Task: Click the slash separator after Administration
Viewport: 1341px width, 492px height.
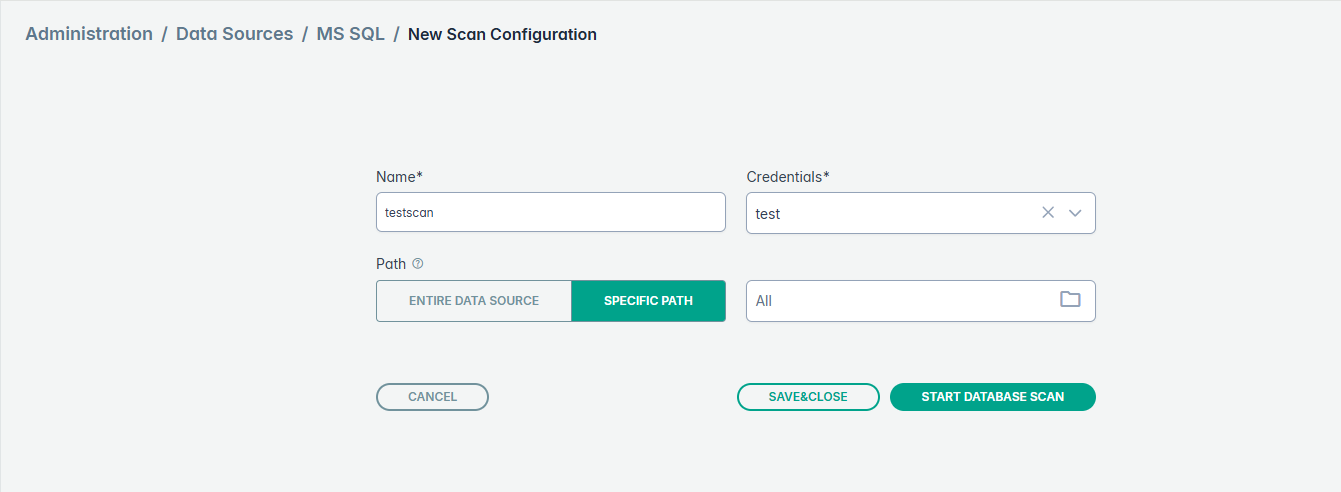Action: pyautogui.click(x=164, y=34)
